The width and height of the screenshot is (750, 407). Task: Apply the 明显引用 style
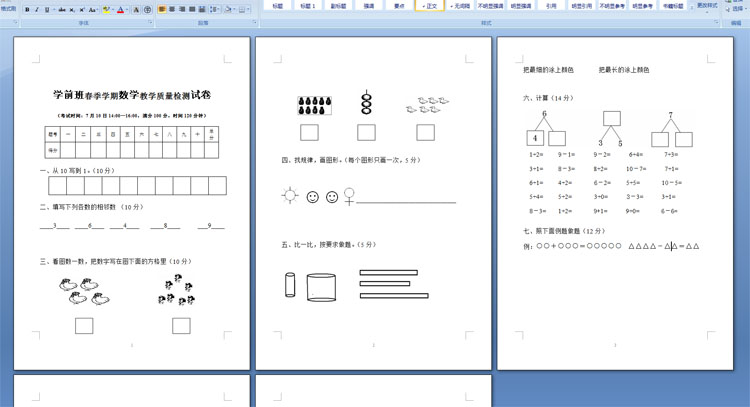point(582,6)
